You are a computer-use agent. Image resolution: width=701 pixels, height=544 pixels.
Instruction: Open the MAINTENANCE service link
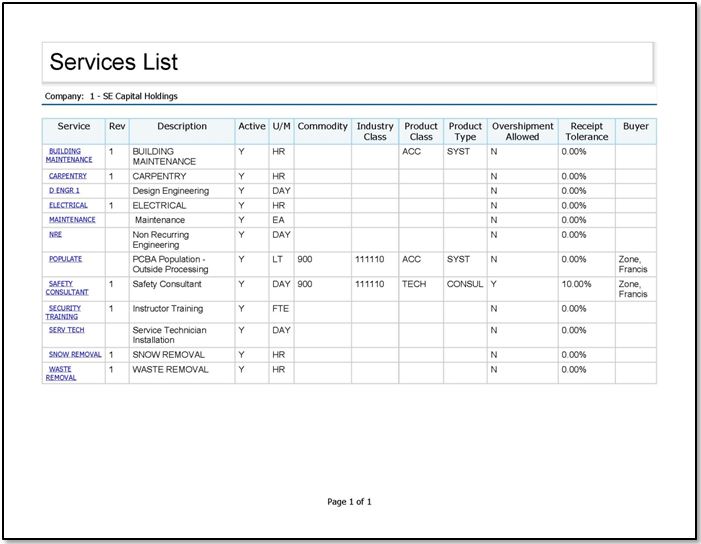[x=72, y=220]
